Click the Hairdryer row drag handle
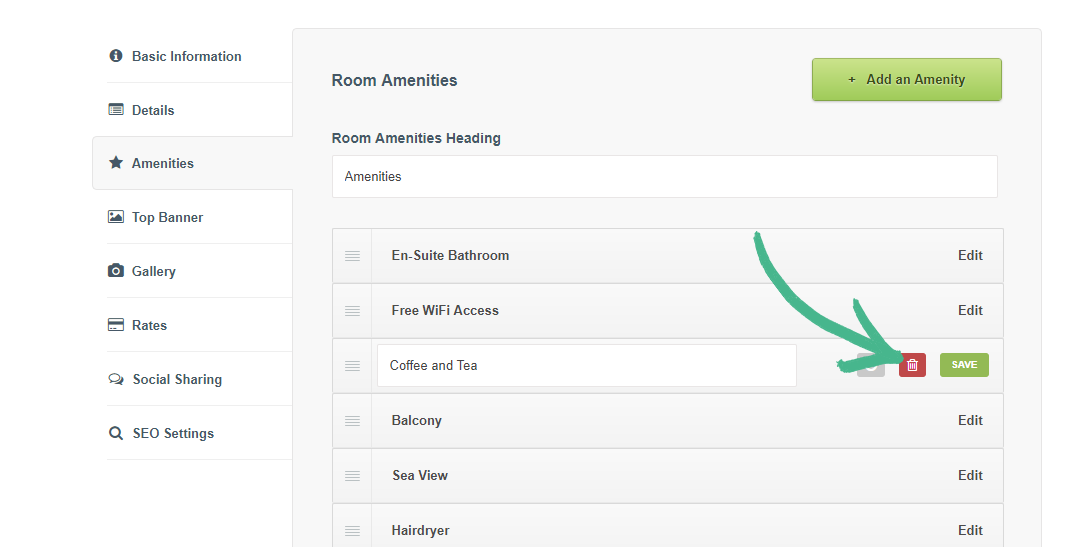This screenshot has width=1075, height=547. [352, 530]
